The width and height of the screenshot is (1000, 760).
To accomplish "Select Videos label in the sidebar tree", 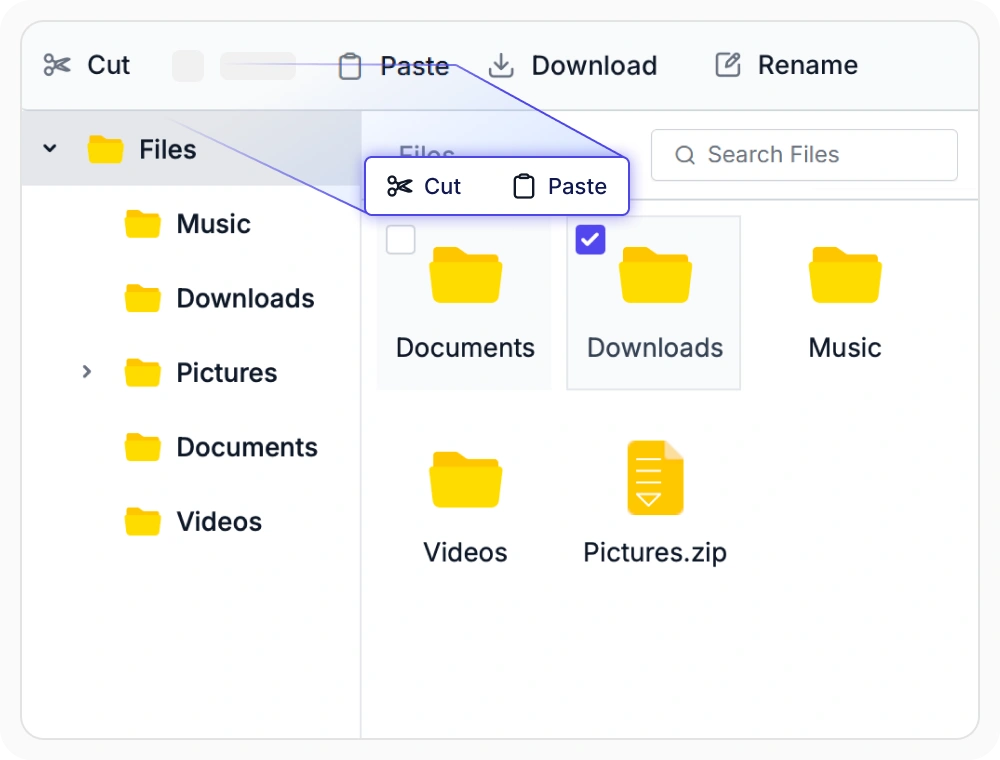I will pyautogui.click(x=219, y=522).
